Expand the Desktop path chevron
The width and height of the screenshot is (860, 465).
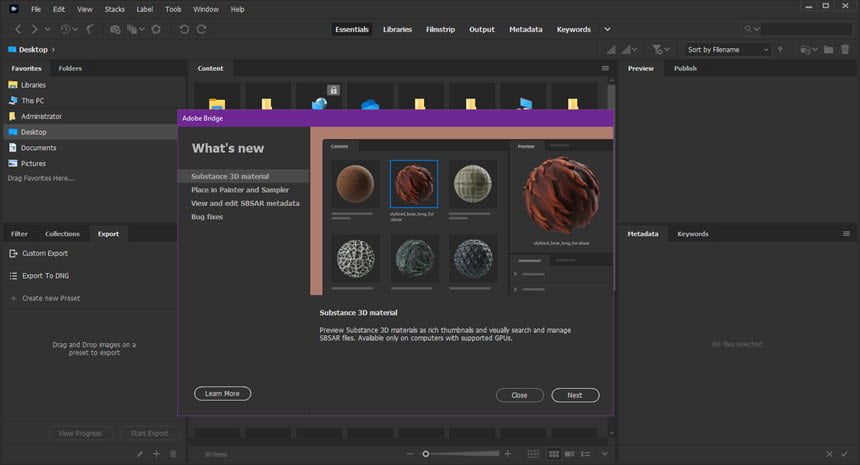(53, 50)
